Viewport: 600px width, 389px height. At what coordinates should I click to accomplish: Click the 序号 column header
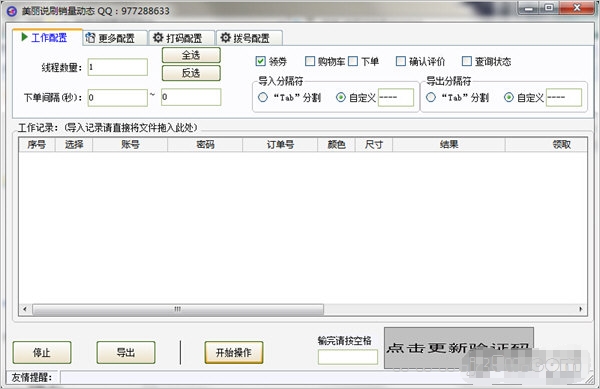37,145
